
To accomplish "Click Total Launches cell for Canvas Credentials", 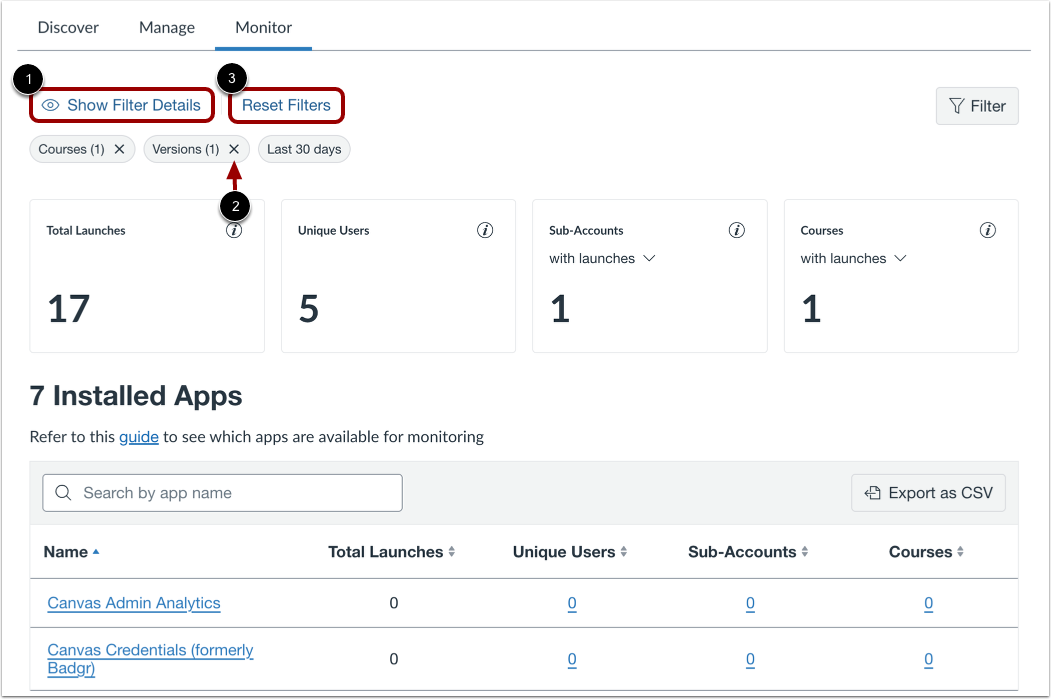I will 393,659.
